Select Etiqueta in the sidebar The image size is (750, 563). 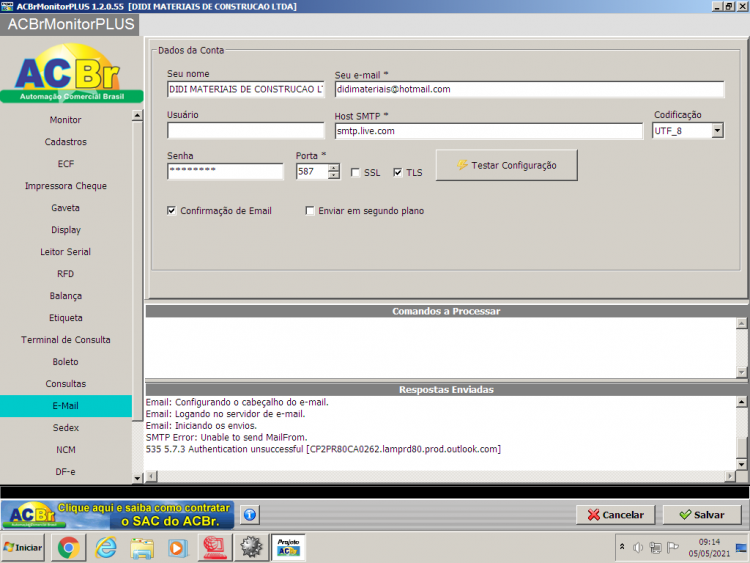[66, 318]
